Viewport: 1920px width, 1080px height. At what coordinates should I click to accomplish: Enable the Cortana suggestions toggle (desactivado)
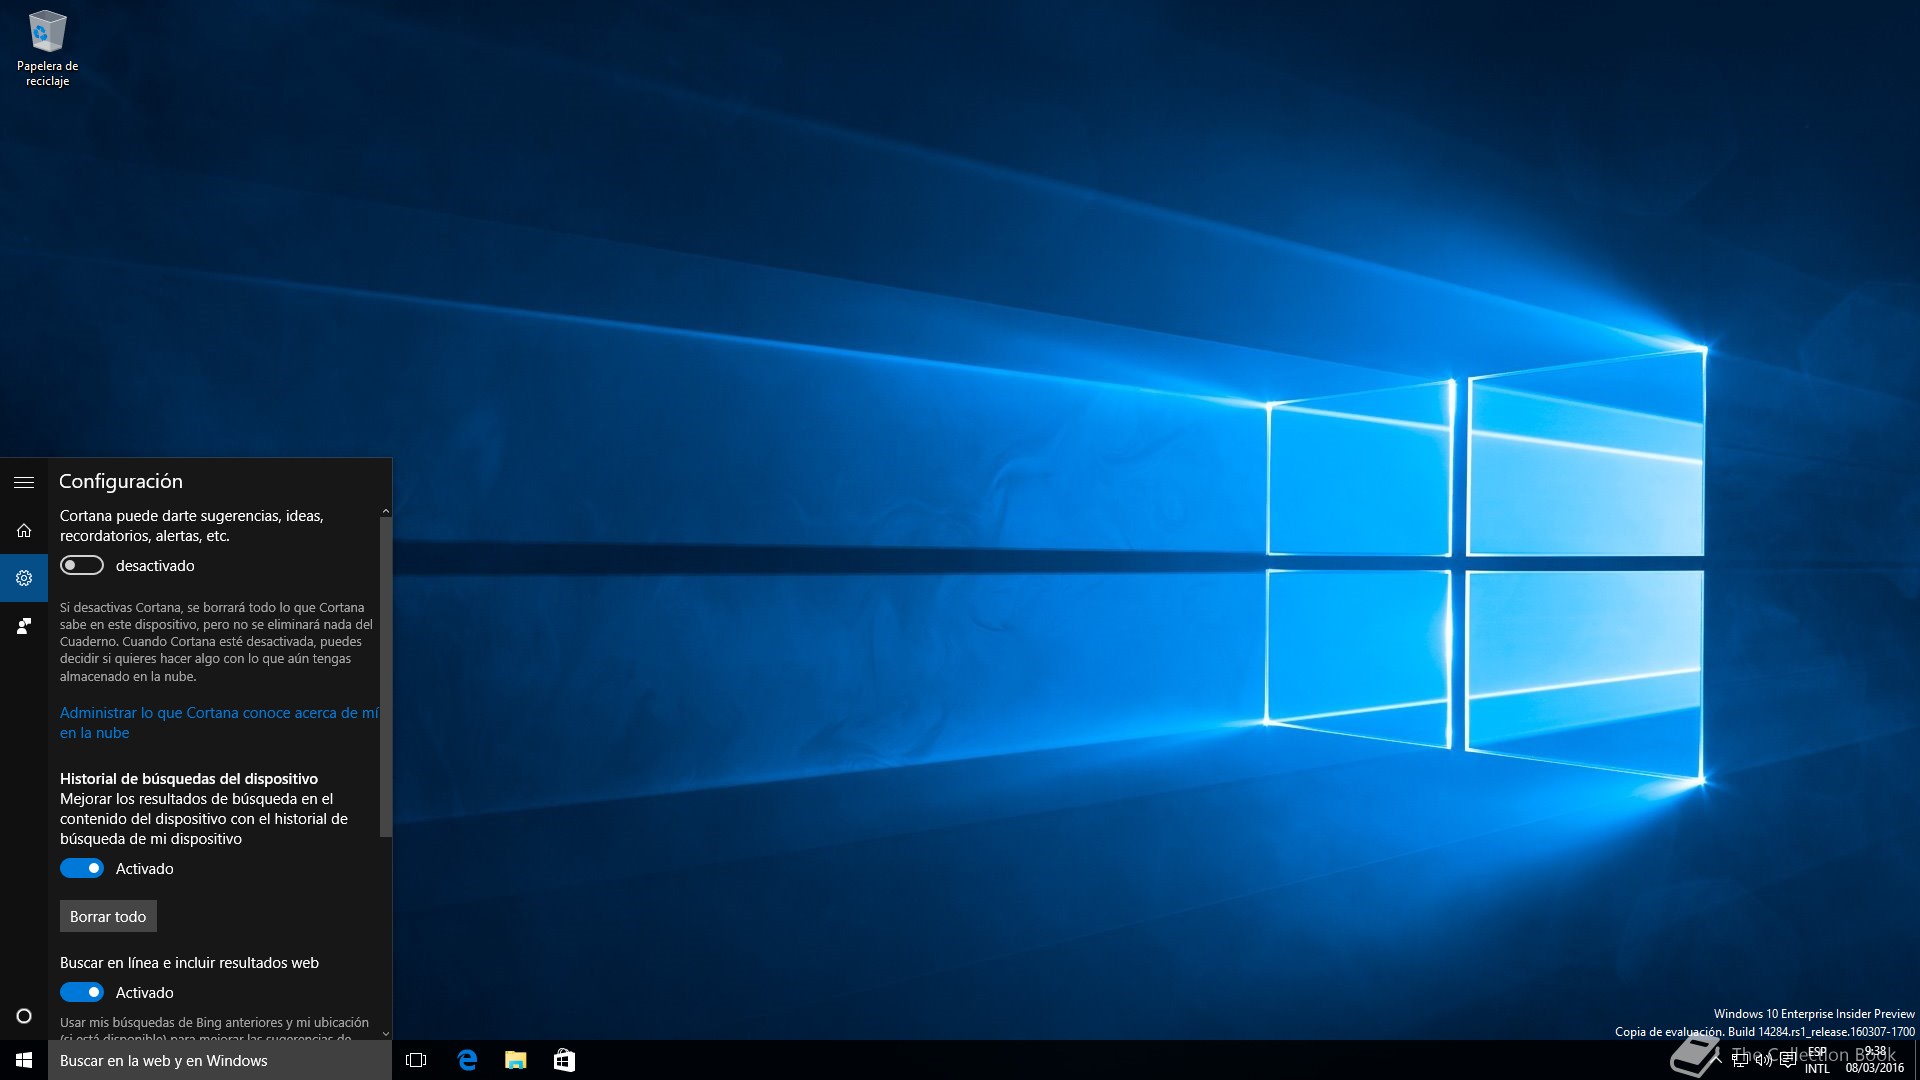pyautogui.click(x=82, y=565)
